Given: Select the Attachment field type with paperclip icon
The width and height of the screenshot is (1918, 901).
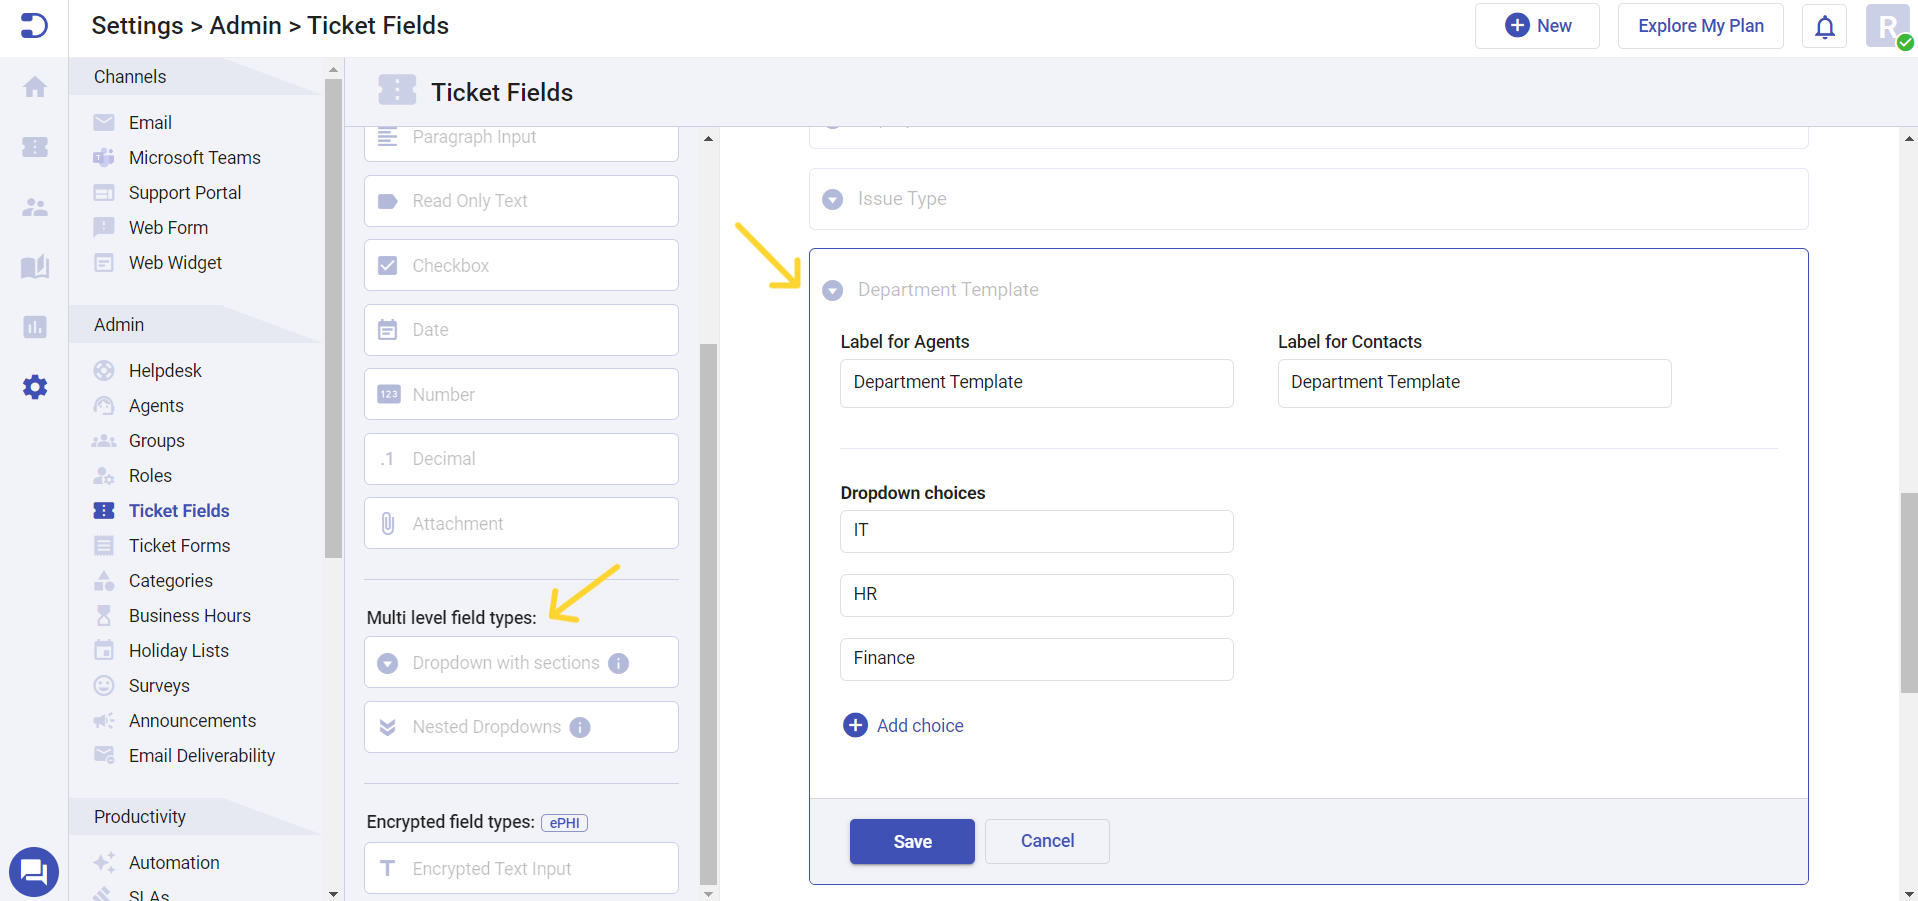Looking at the screenshot, I should (520, 522).
